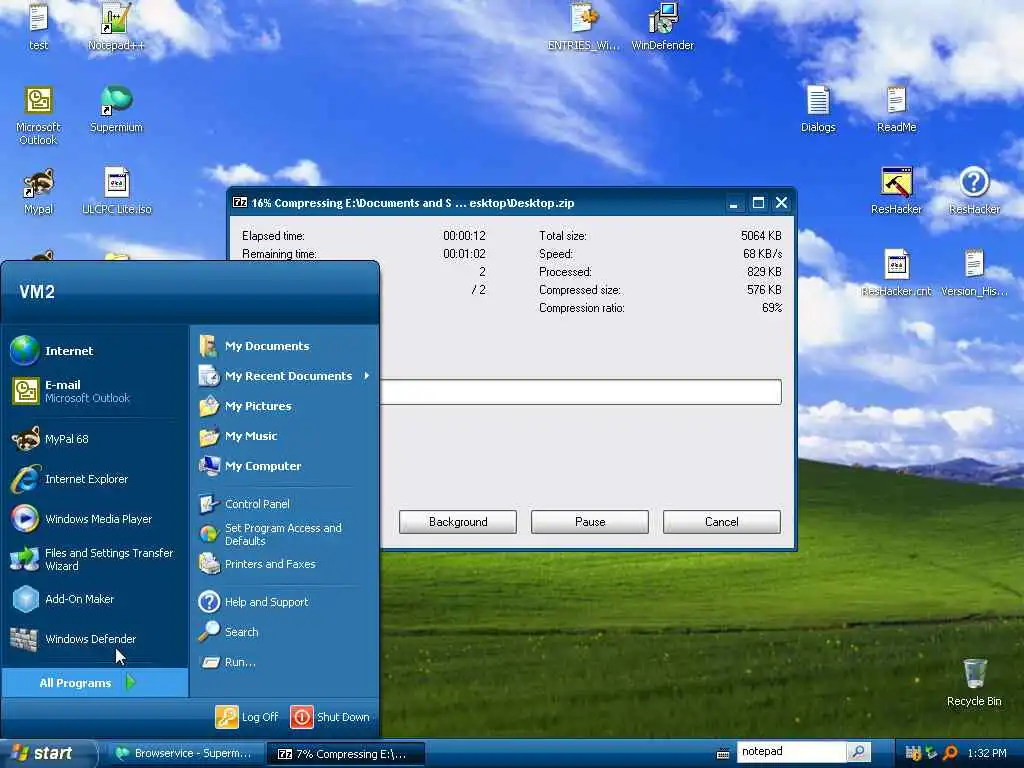Viewport: 1024px width, 768px height.
Task: Launch WinDefender desktop icon
Action: click(662, 26)
